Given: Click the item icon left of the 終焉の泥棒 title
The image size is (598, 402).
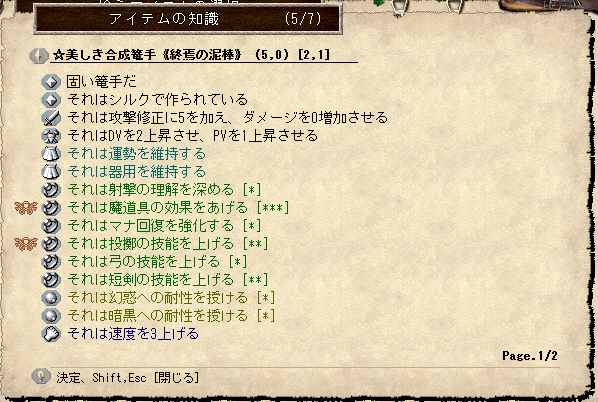Looking at the screenshot, I should click(39, 56).
